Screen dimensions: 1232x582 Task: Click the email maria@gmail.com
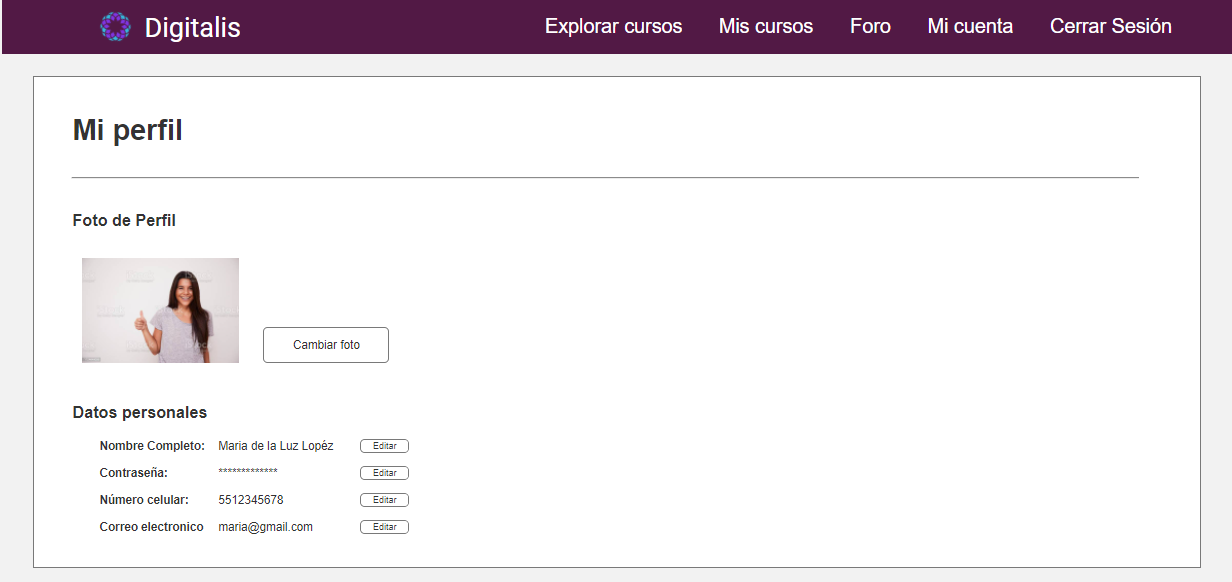266,527
